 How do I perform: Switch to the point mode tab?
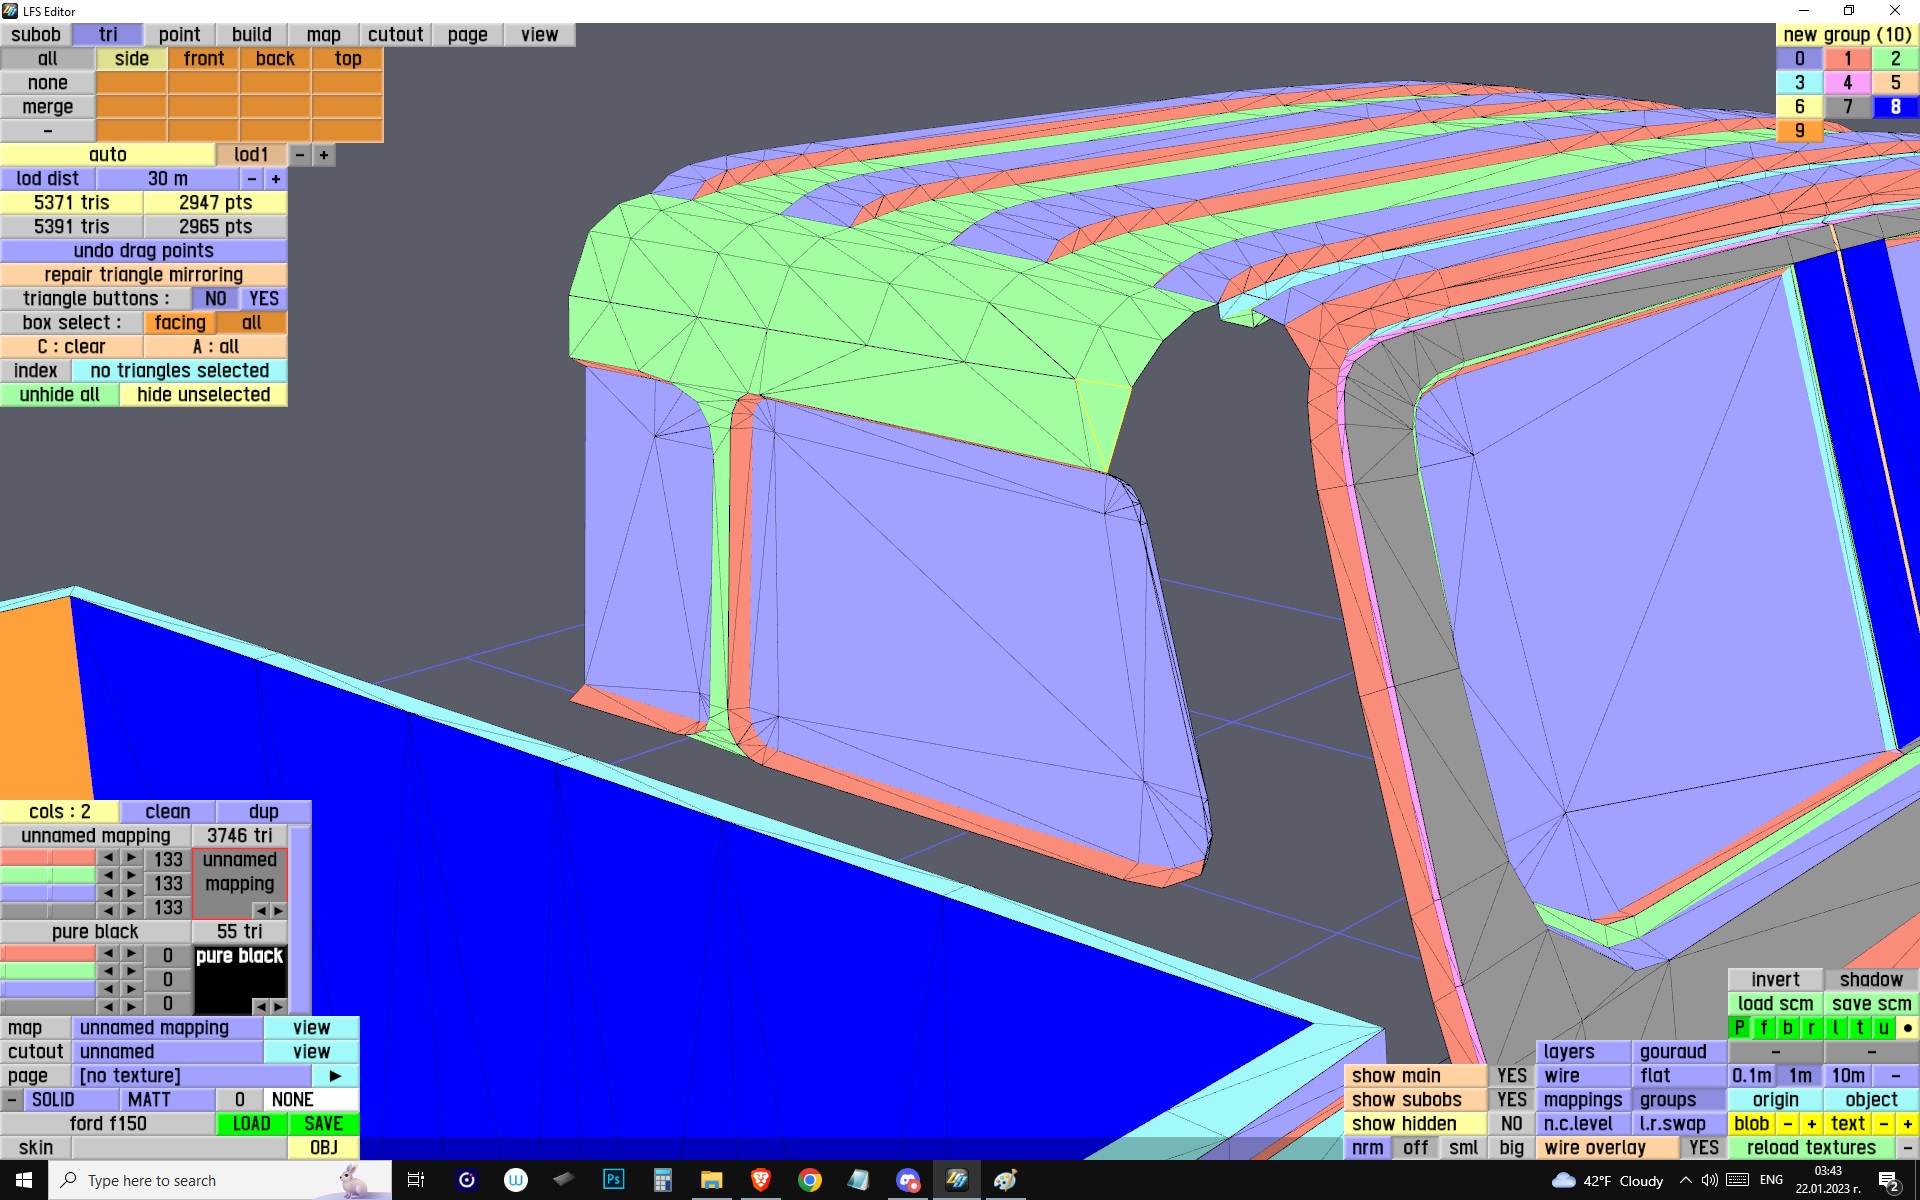(179, 35)
